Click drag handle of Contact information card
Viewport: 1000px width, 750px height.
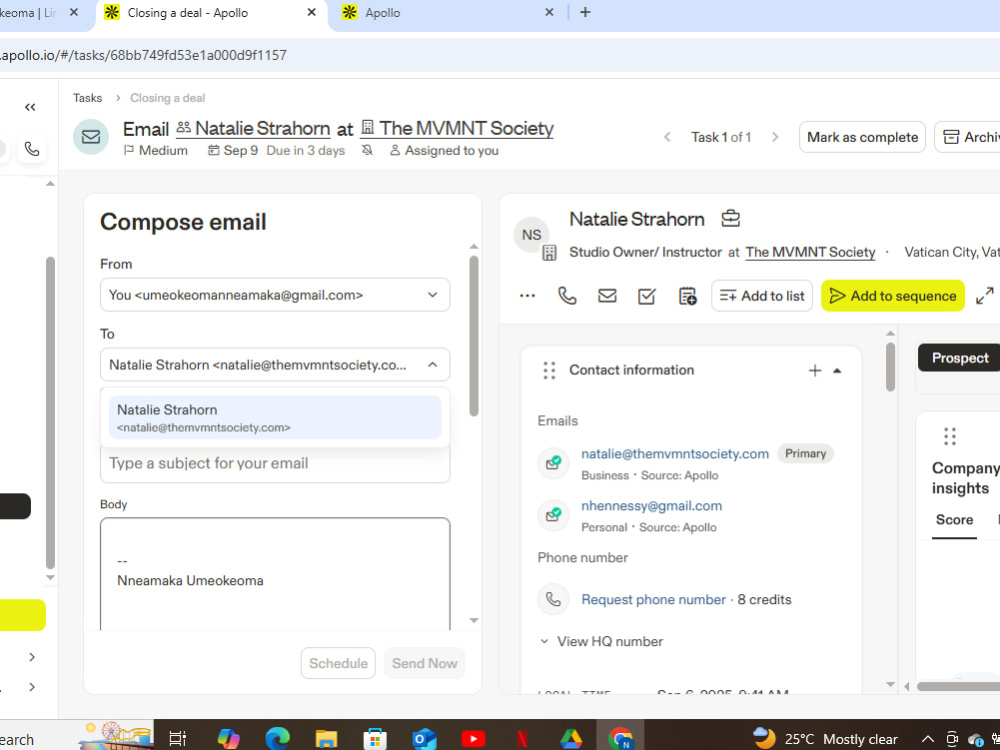pos(549,370)
